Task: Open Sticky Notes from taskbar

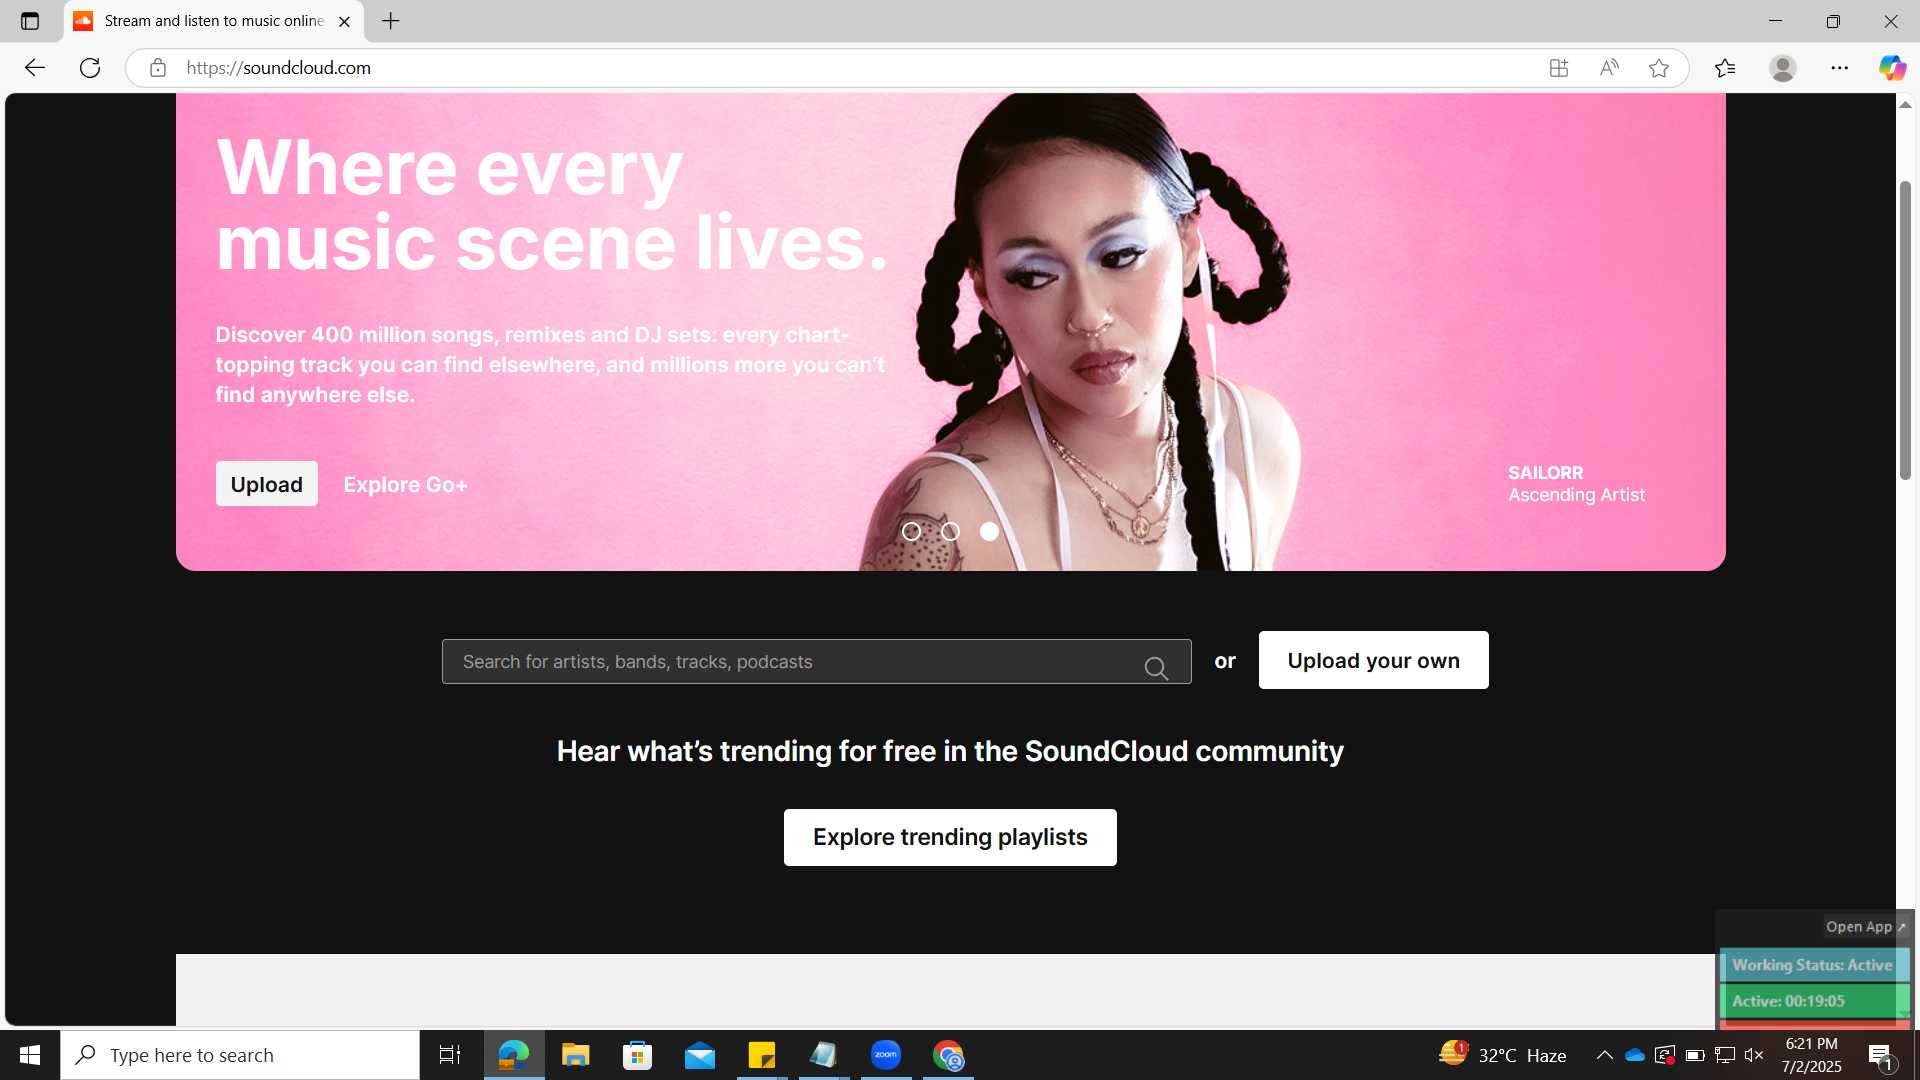Action: [x=762, y=1055]
